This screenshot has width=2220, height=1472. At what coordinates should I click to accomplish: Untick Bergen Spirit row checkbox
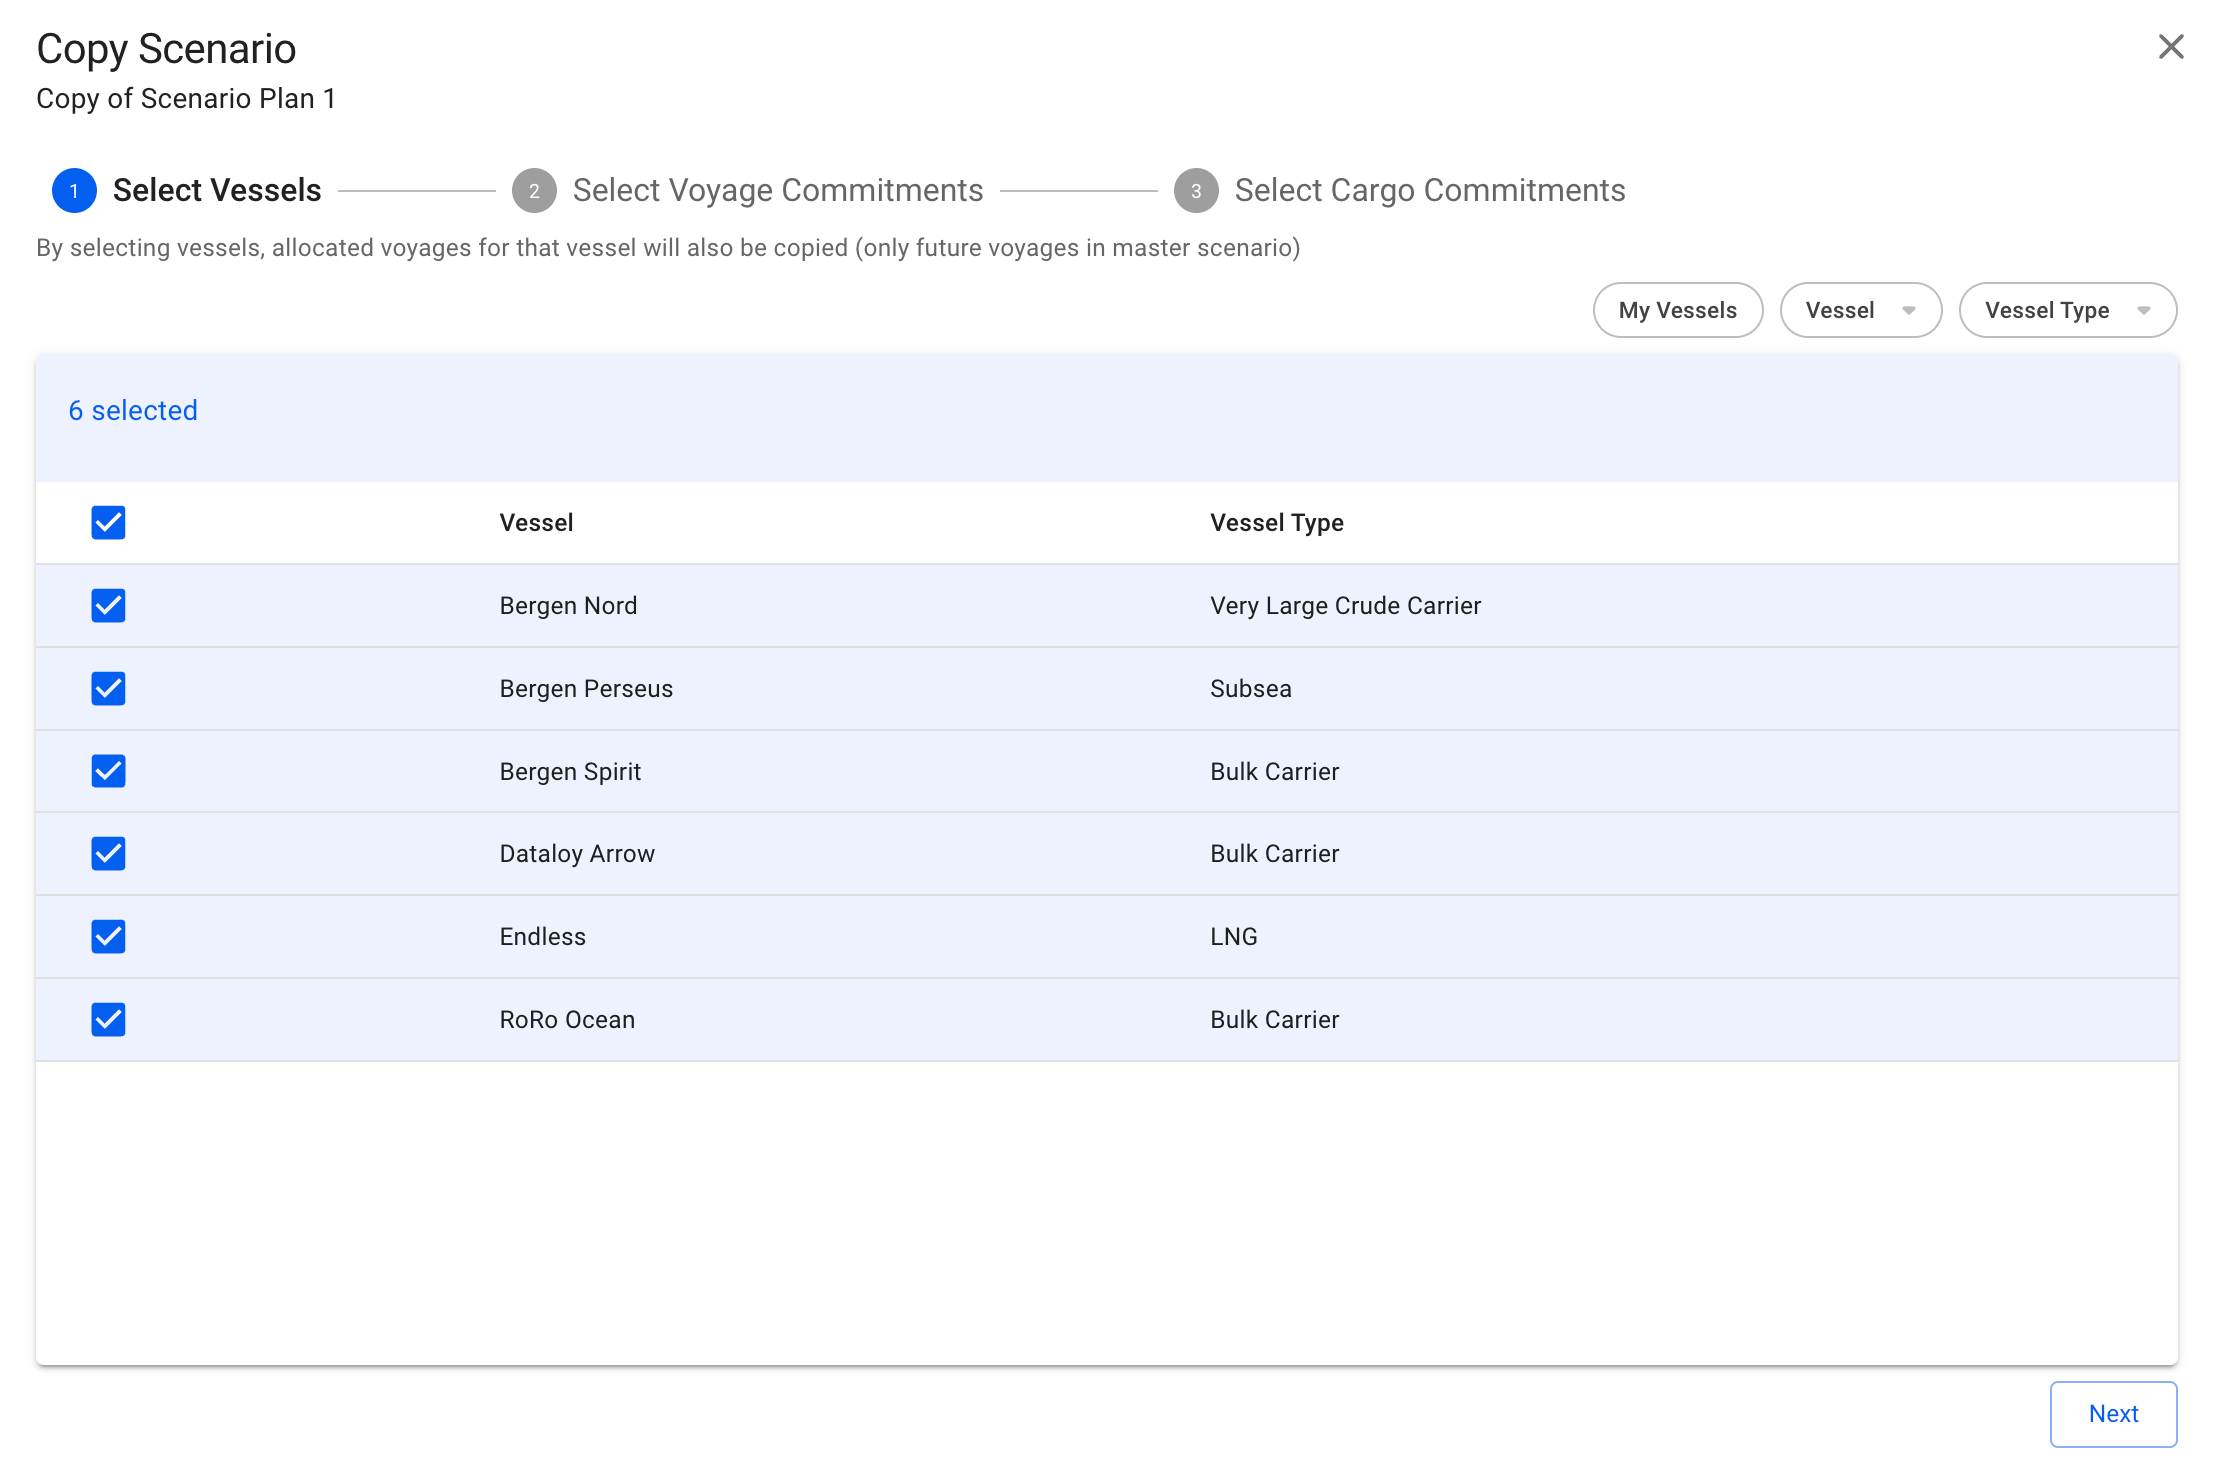pyautogui.click(x=108, y=771)
